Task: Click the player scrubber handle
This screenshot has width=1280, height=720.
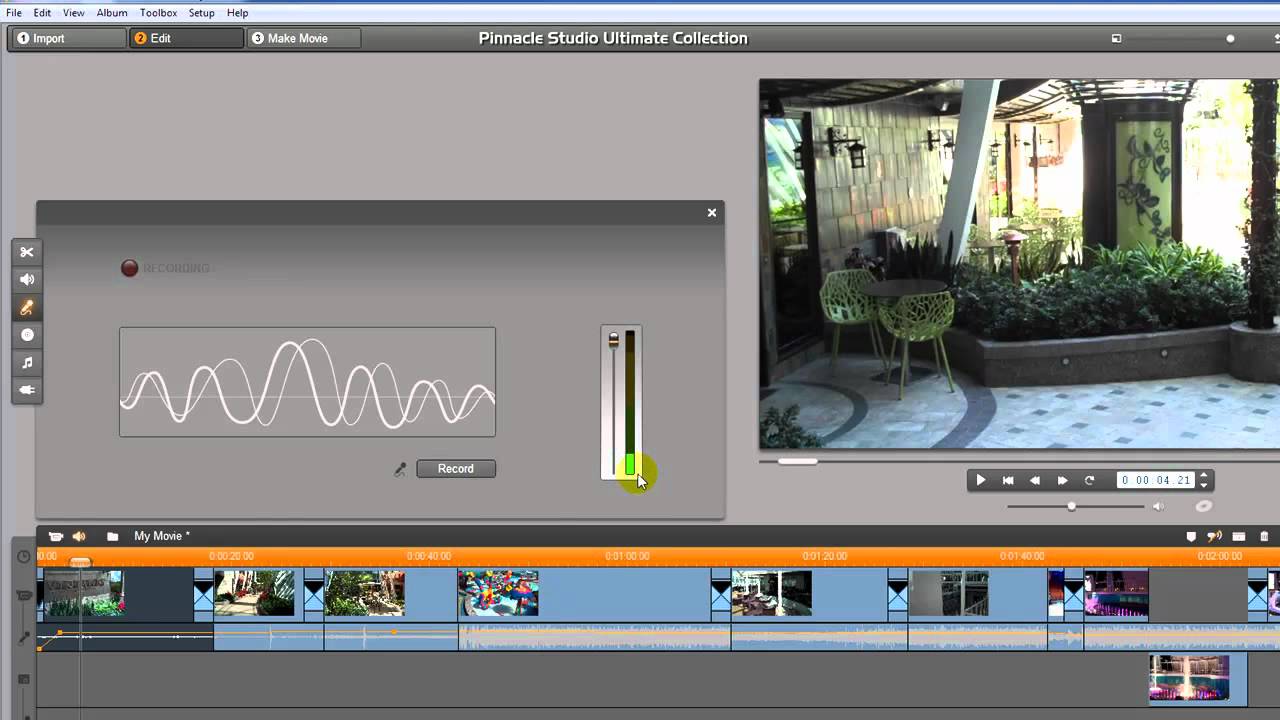Action: click(797, 461)
